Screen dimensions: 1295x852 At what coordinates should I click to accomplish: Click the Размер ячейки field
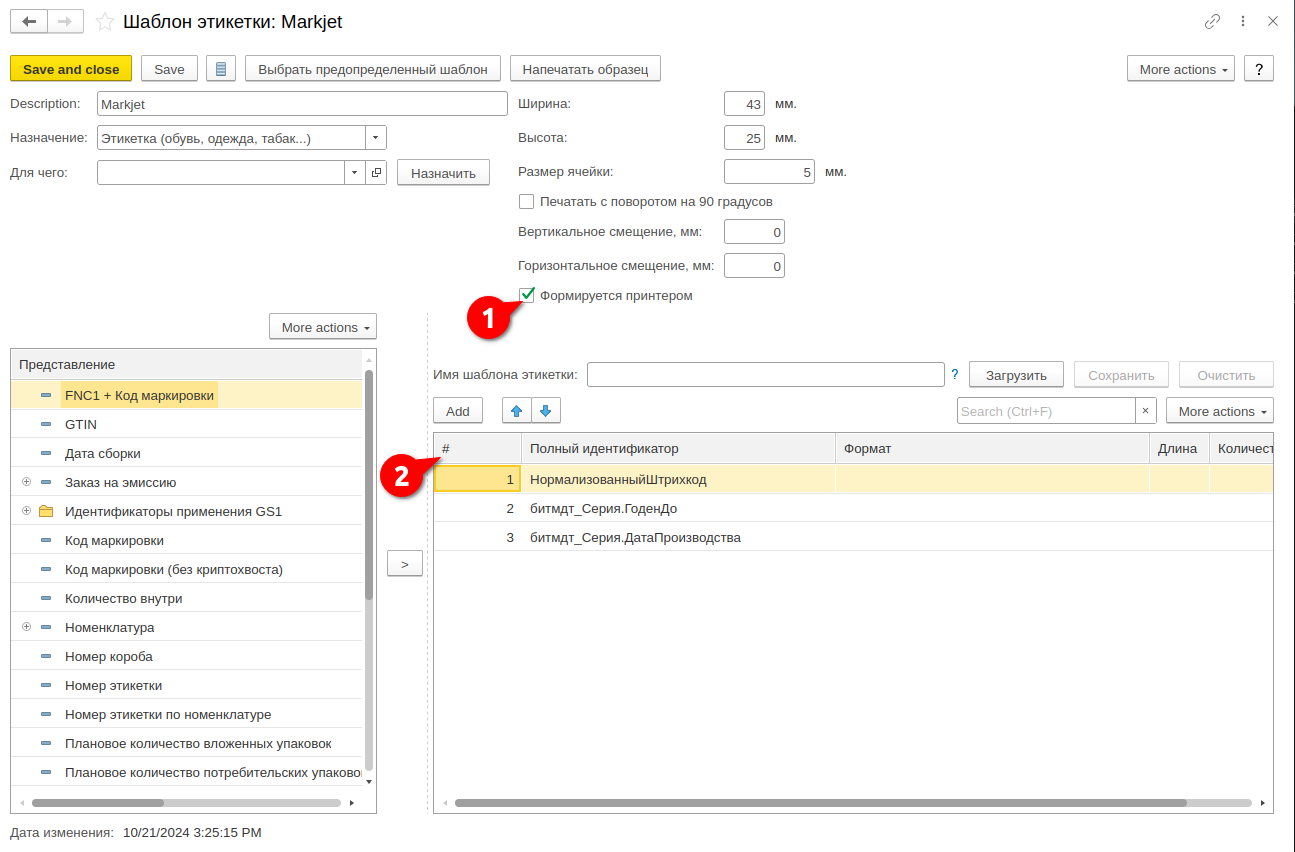(x=769, y=172)
